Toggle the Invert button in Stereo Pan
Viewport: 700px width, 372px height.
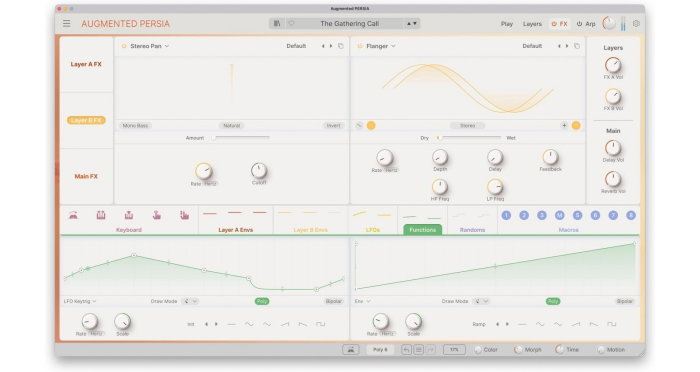[x=333, y=126]
